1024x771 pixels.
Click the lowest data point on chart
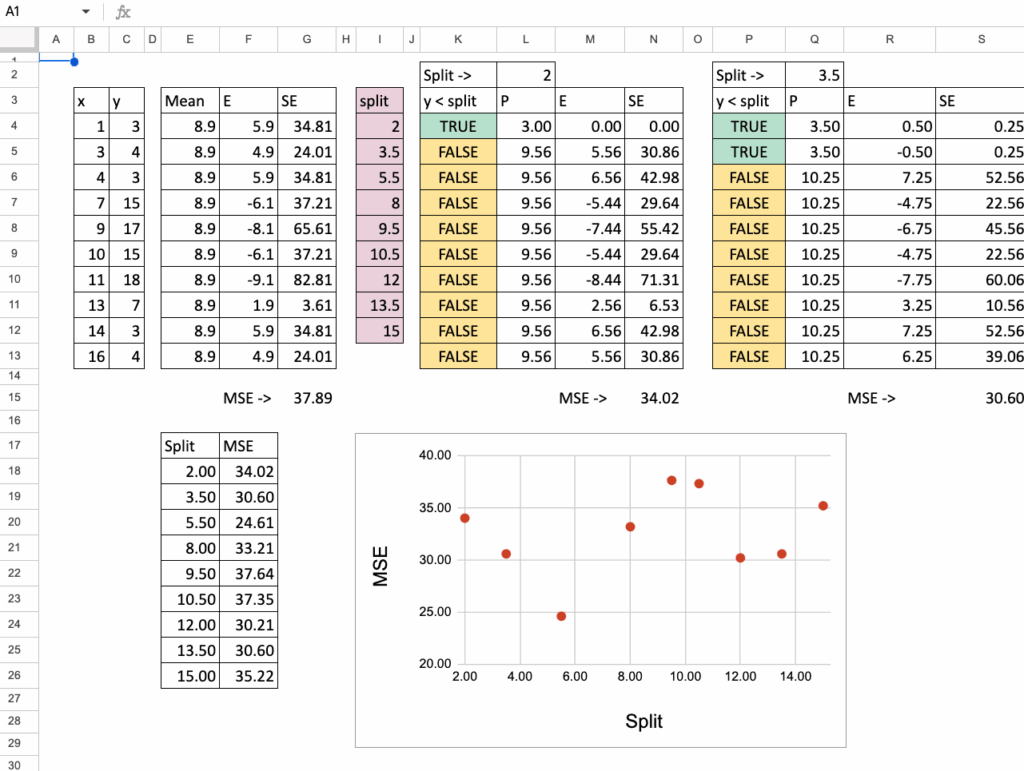pyautogui.click(x=561, y=616)
